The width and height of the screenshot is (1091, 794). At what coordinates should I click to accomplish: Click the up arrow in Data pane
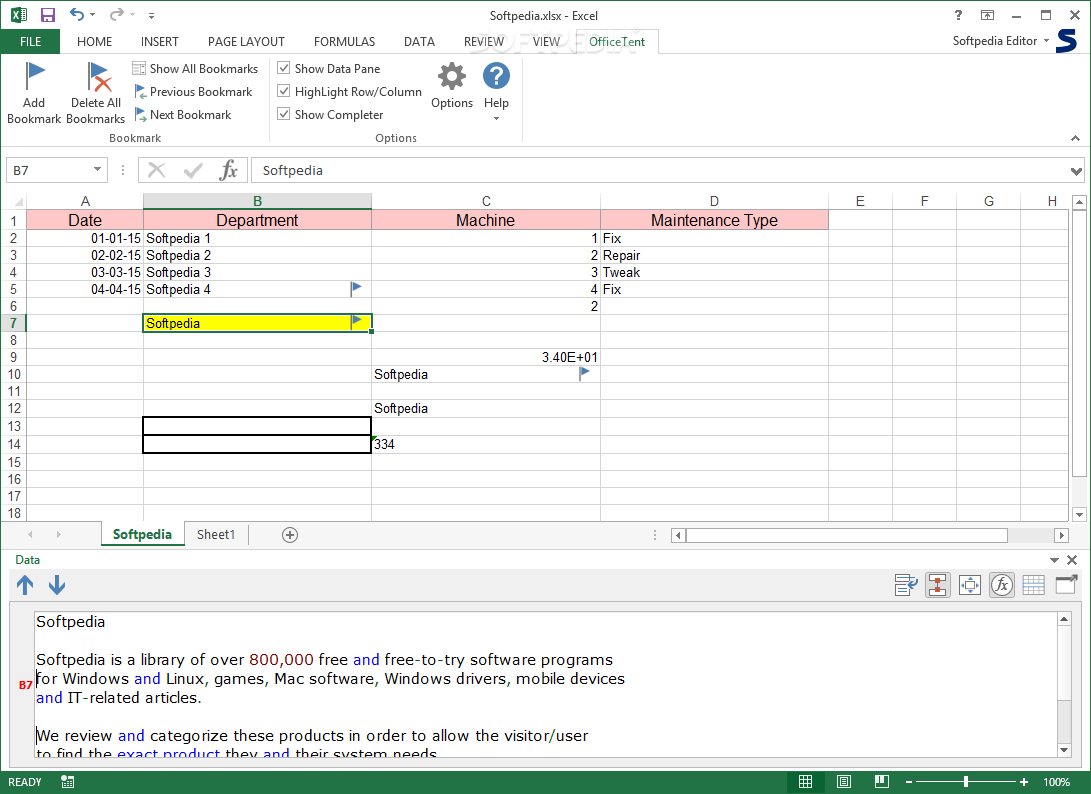[25, 585]
